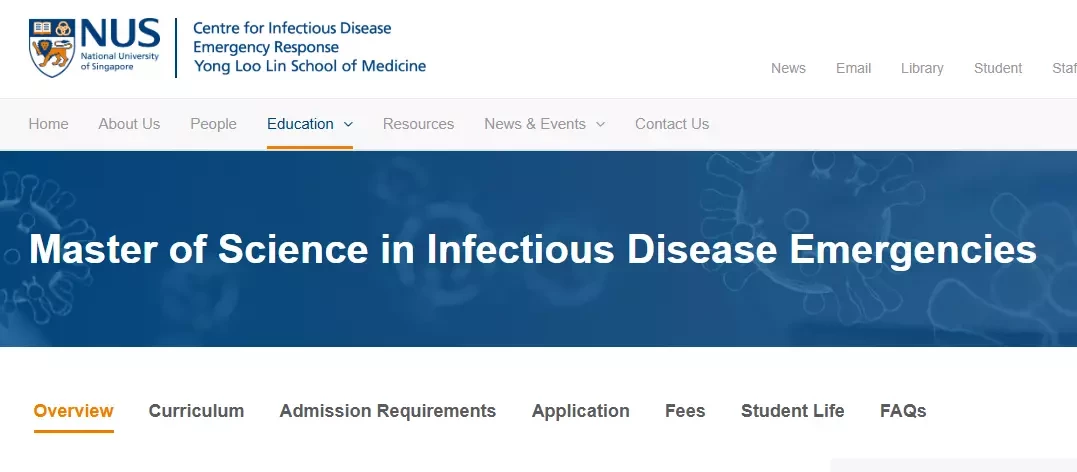The image size is (1077, 472).
Task: Open the People page
Action: (x=214, y=124)
